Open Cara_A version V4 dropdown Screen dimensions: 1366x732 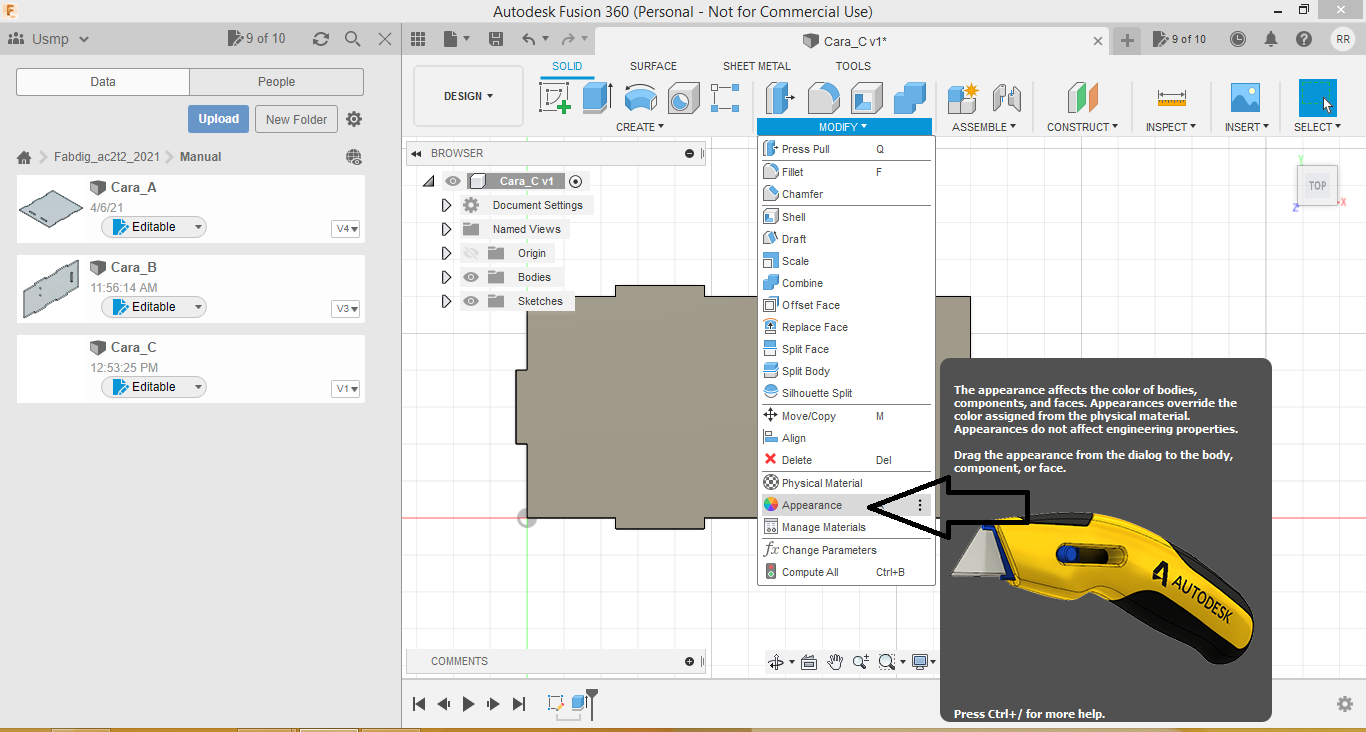tap(346, 229)
